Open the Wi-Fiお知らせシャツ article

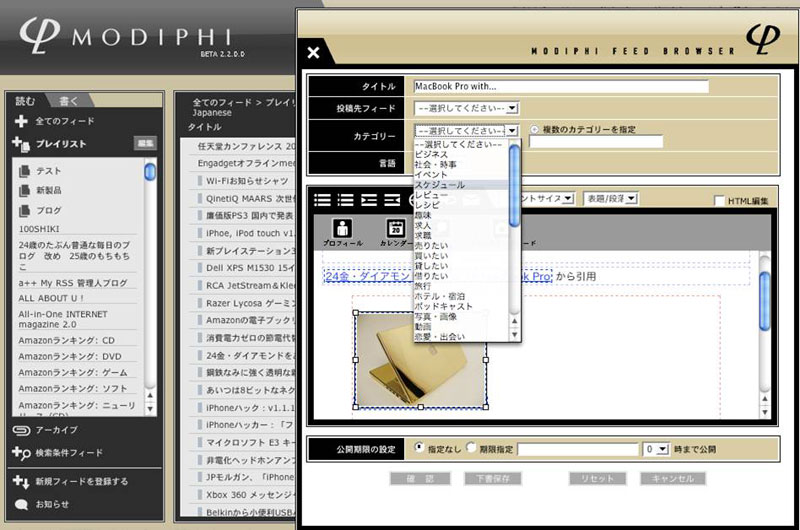247,181
